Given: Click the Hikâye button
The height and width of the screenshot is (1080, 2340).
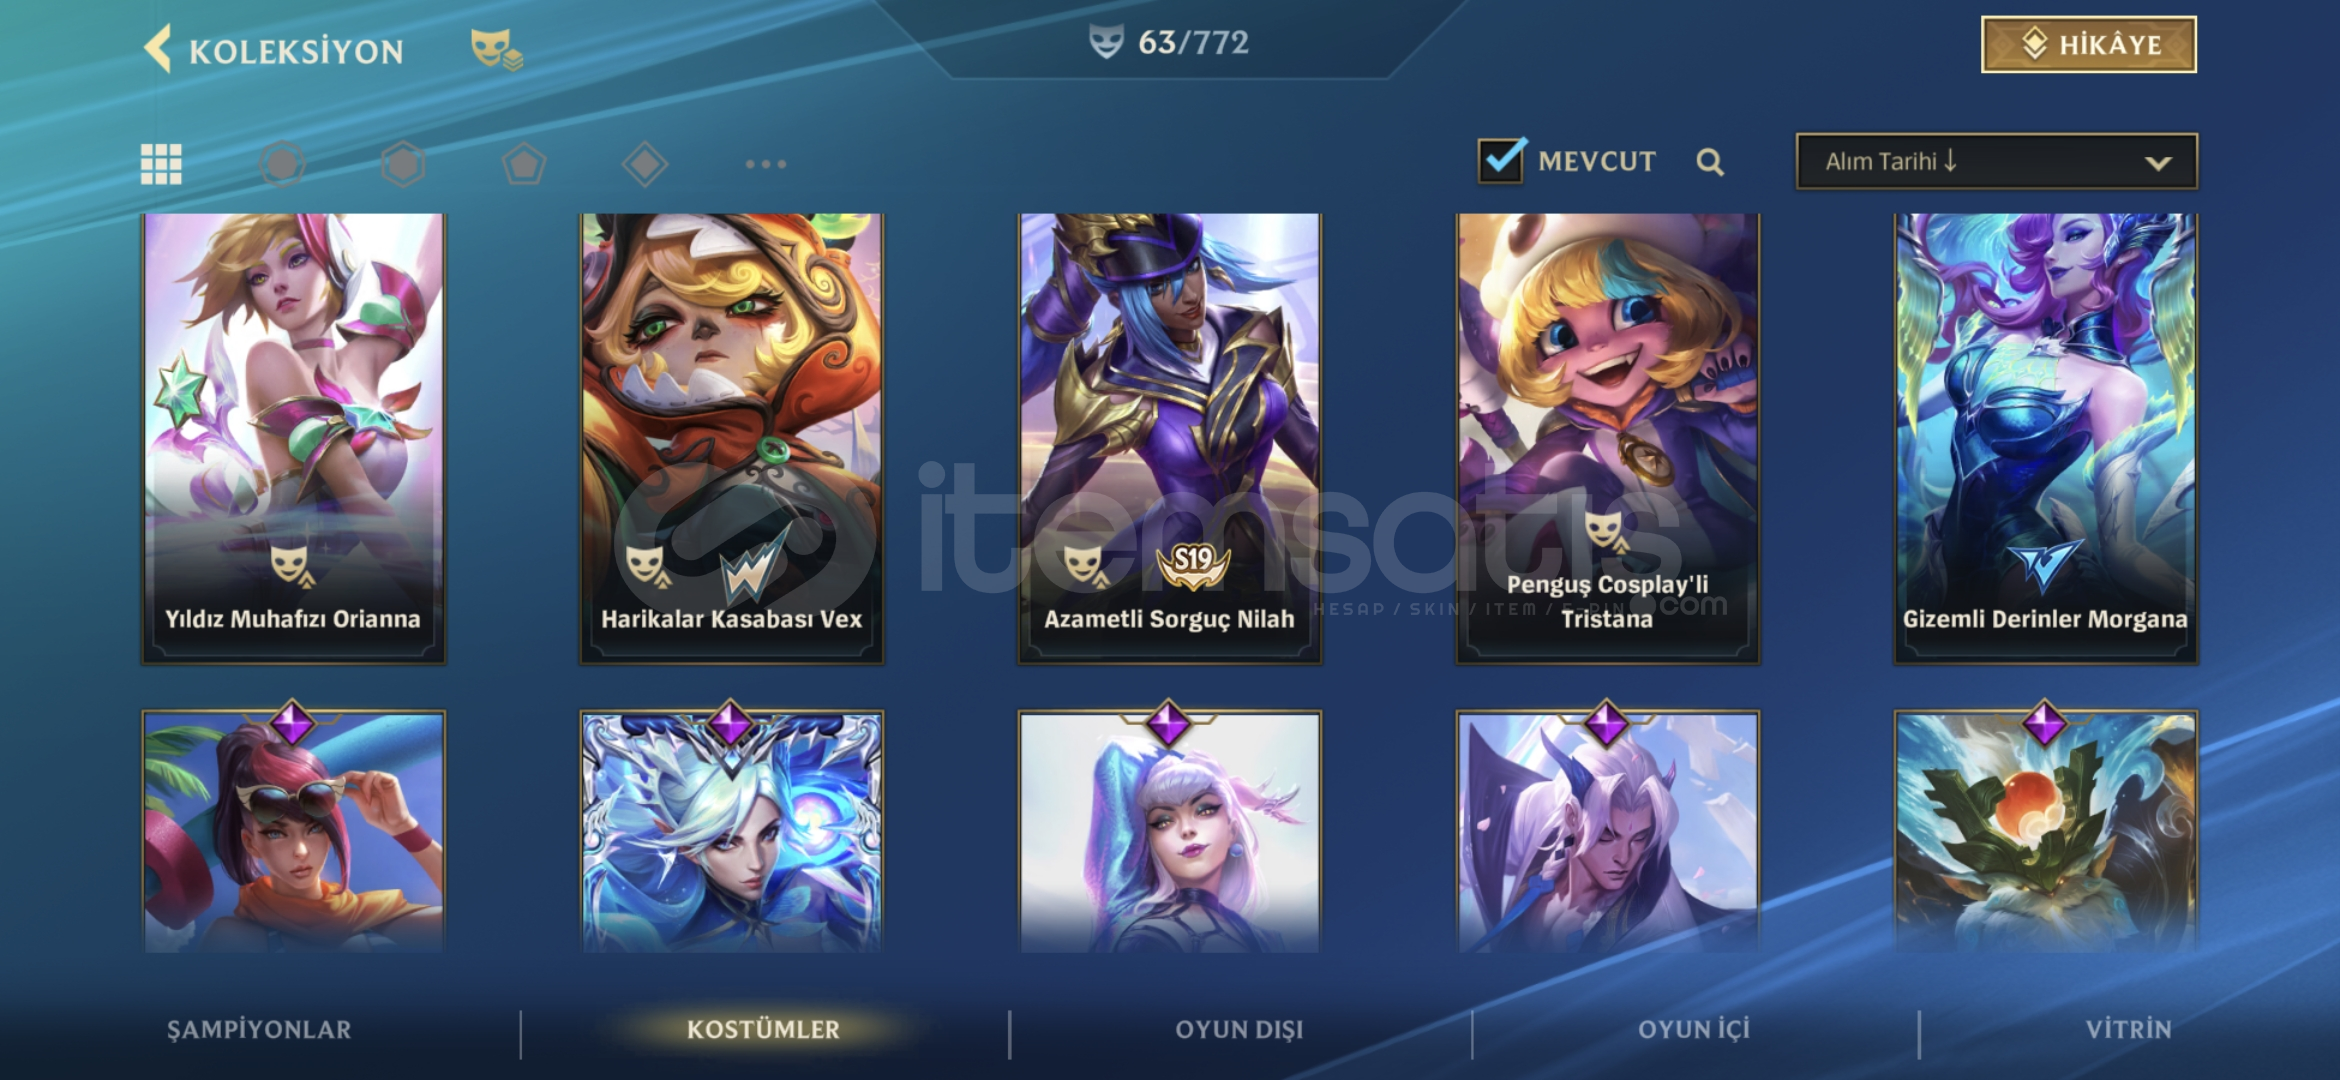Looking at the screenshot, I should click(x=2089, y=45).
